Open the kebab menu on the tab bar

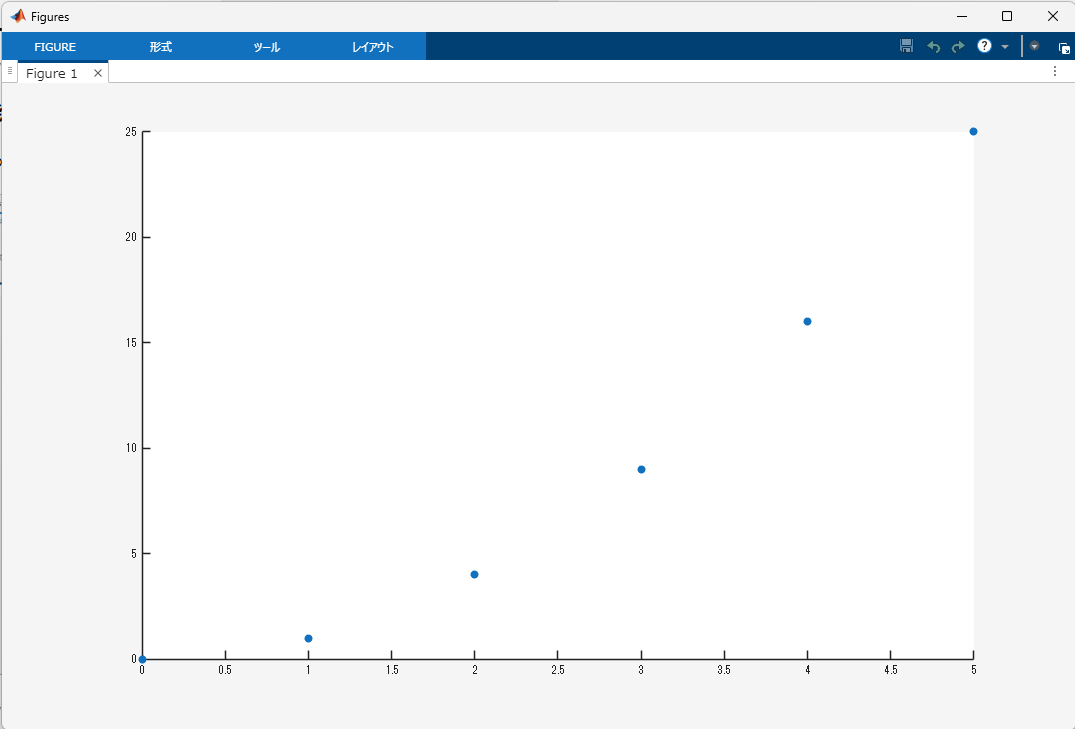(x=1055, y=71)
